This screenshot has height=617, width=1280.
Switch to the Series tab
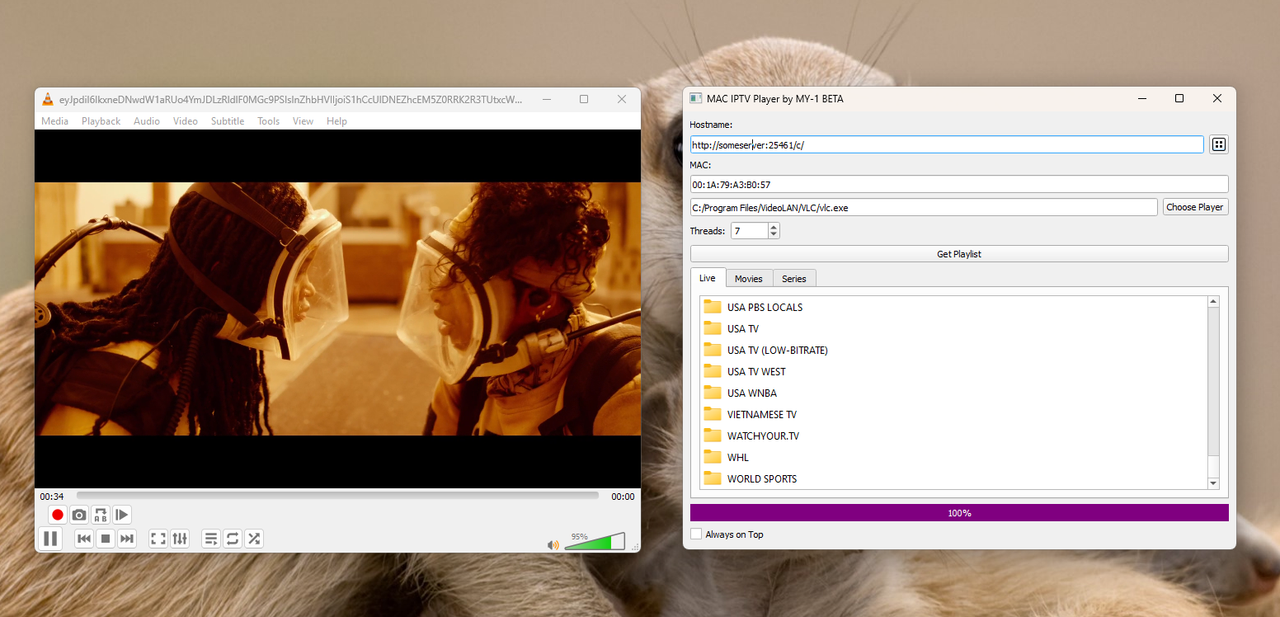point(794,279)
